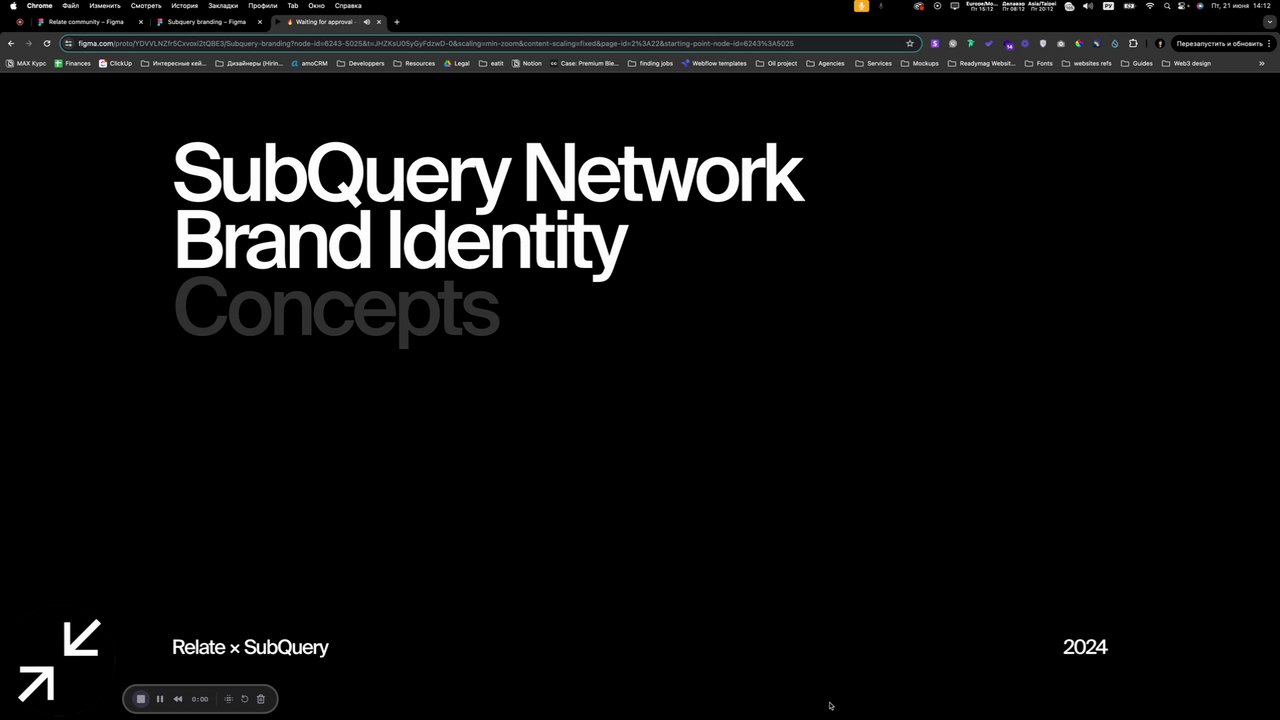This screenshot has width=1280, height=720.
Task: Open the color wheel extension
Action: pyautogui.click(x=1079, y=43)
